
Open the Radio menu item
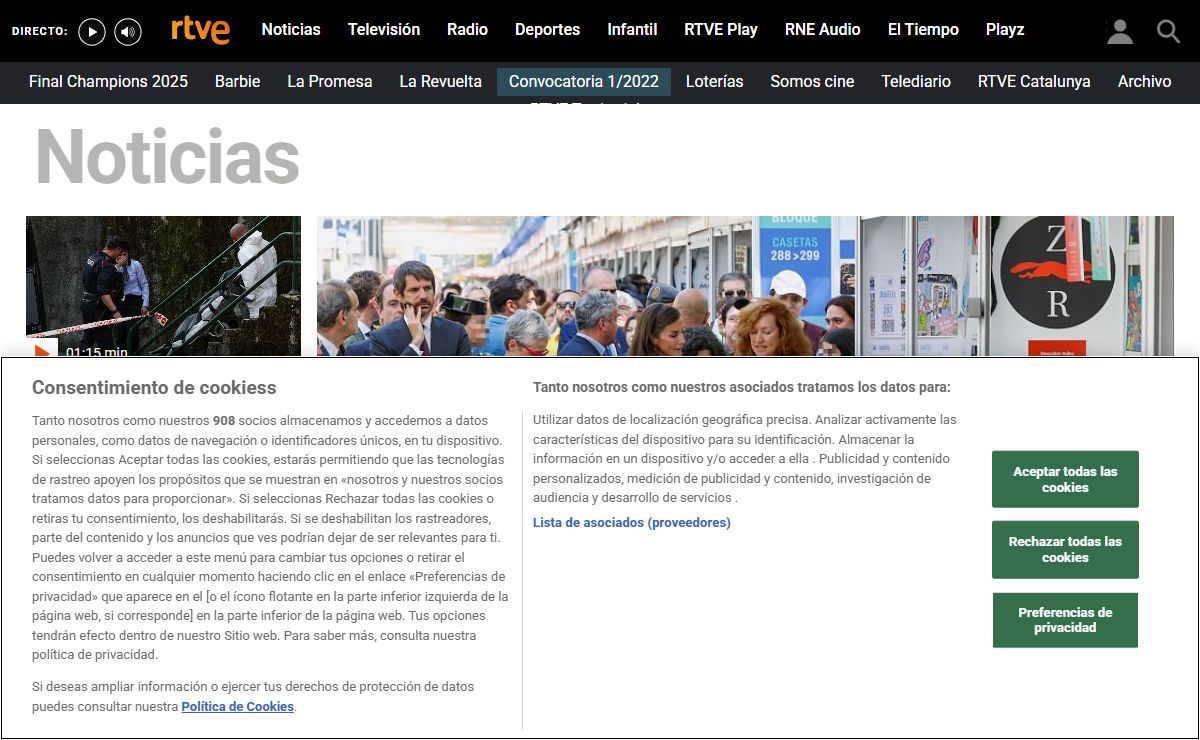click(467, 29)
